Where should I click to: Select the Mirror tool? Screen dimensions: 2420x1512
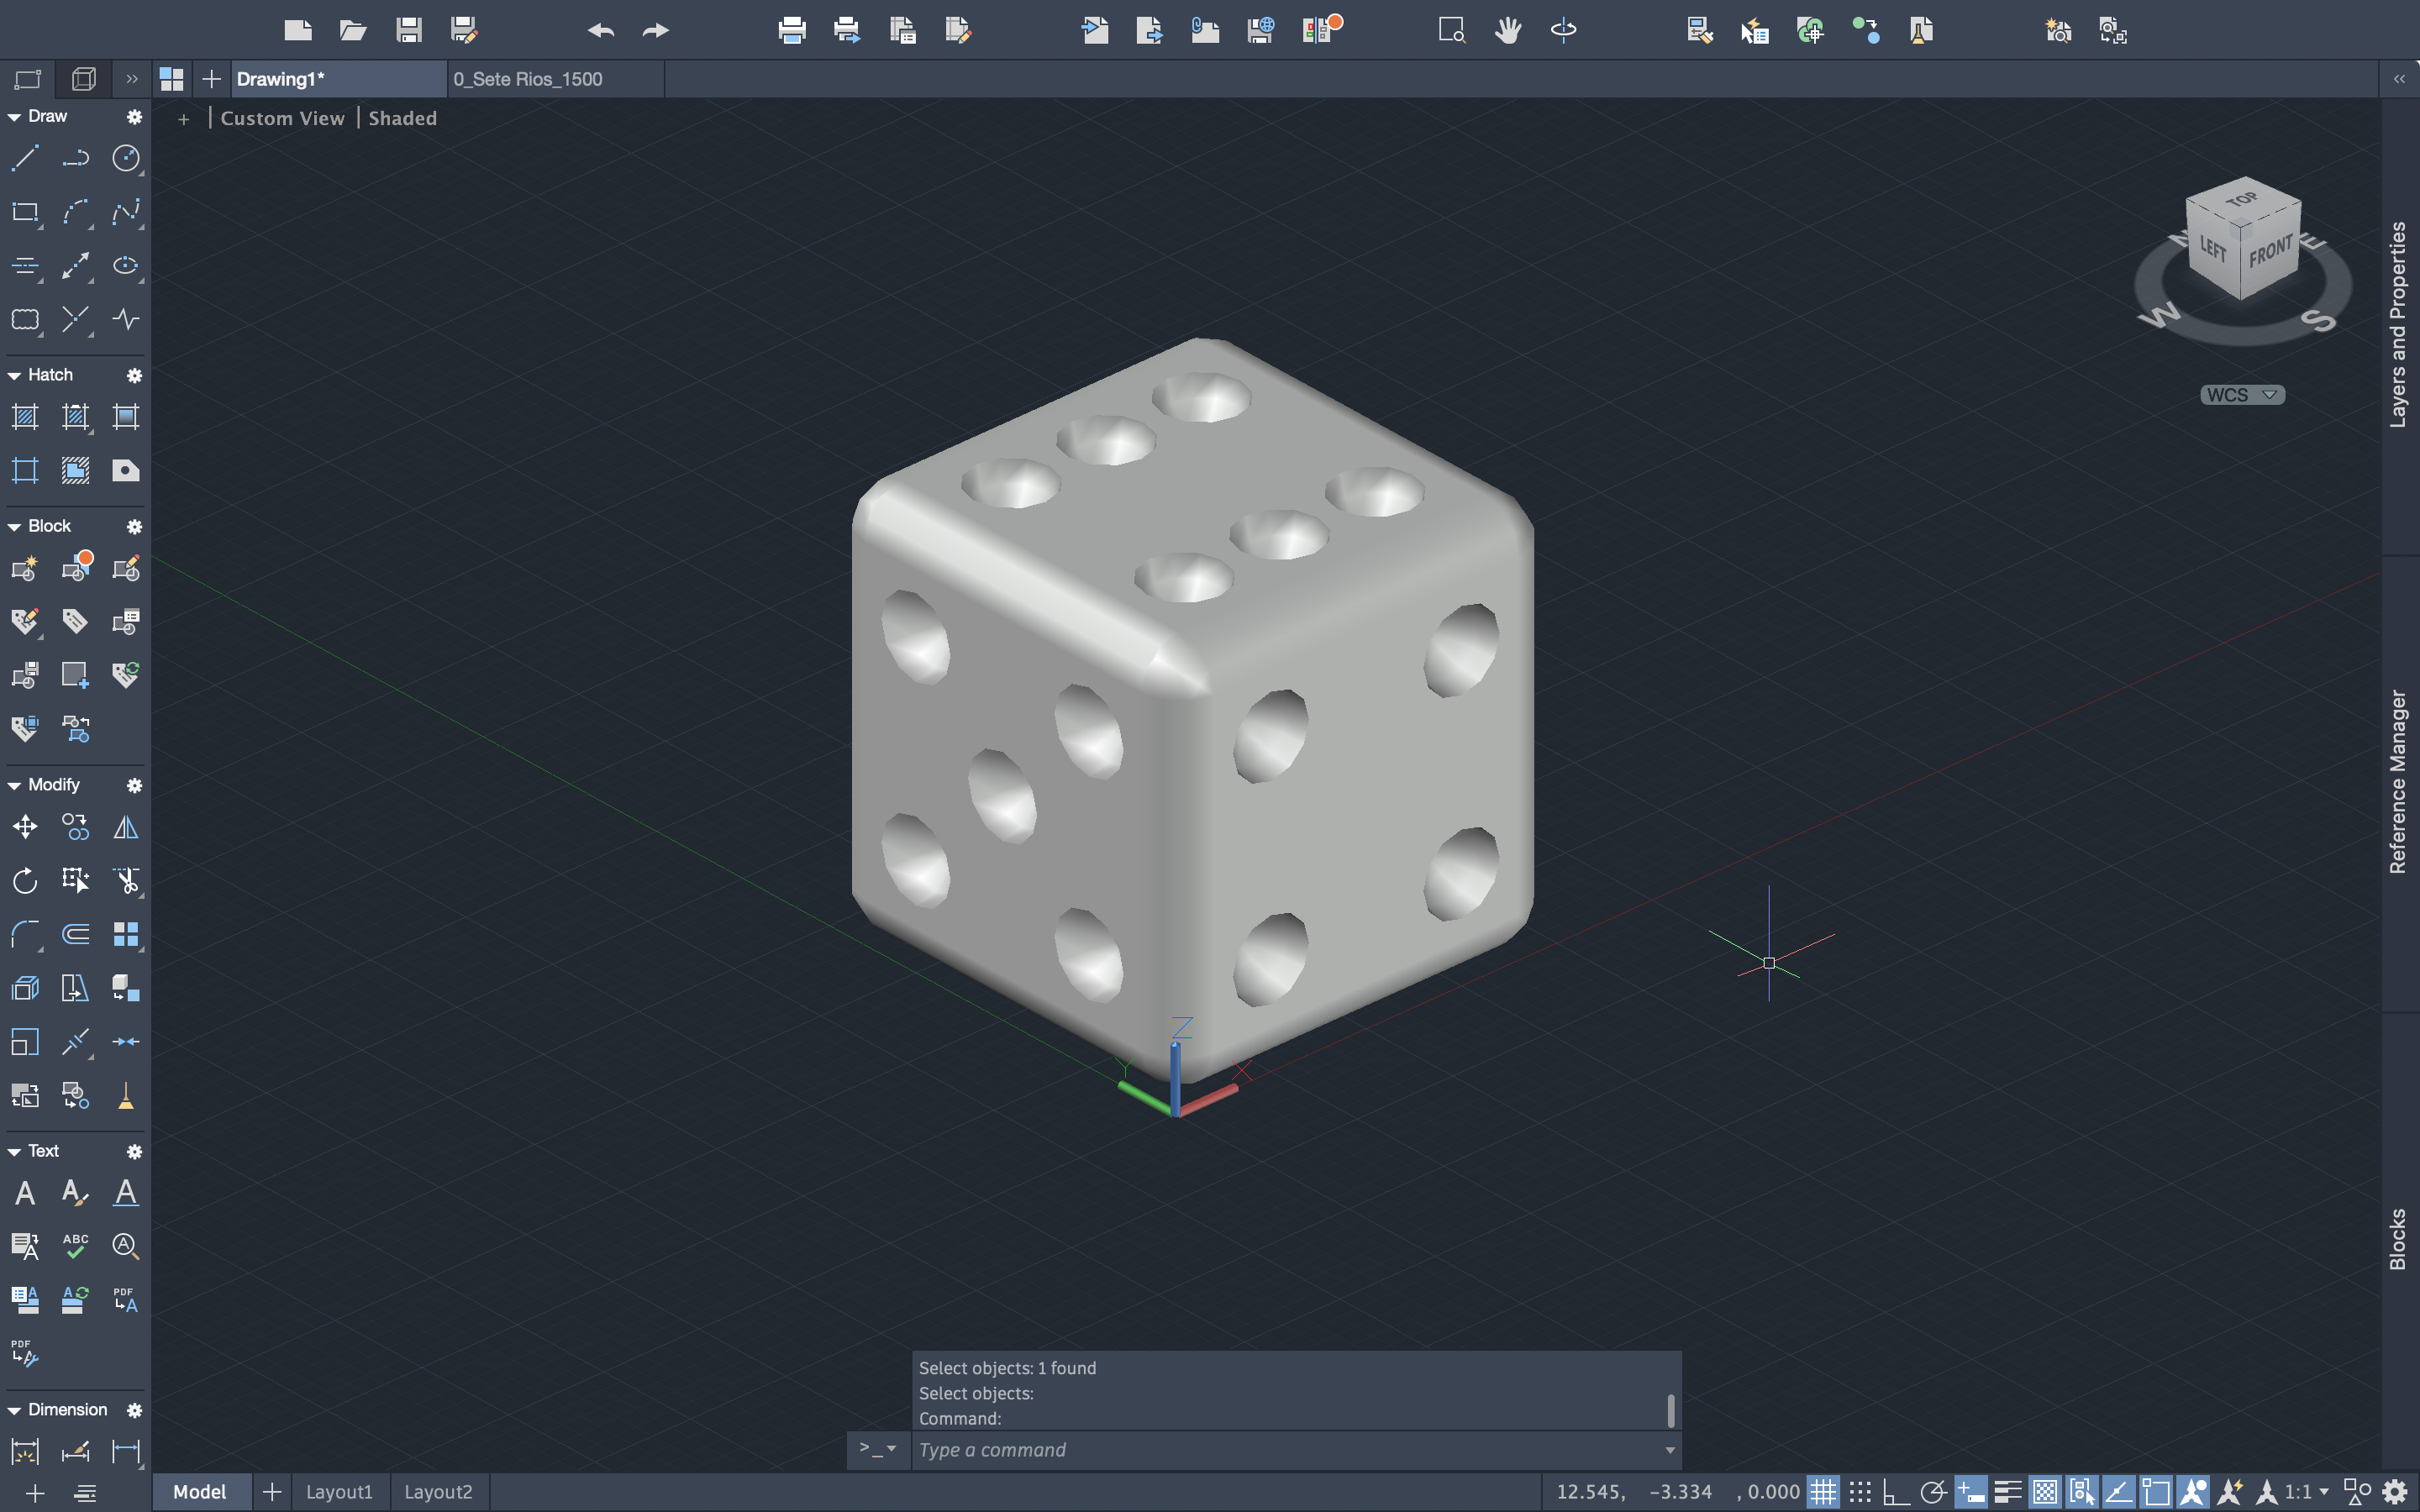[x=126, y=827]
